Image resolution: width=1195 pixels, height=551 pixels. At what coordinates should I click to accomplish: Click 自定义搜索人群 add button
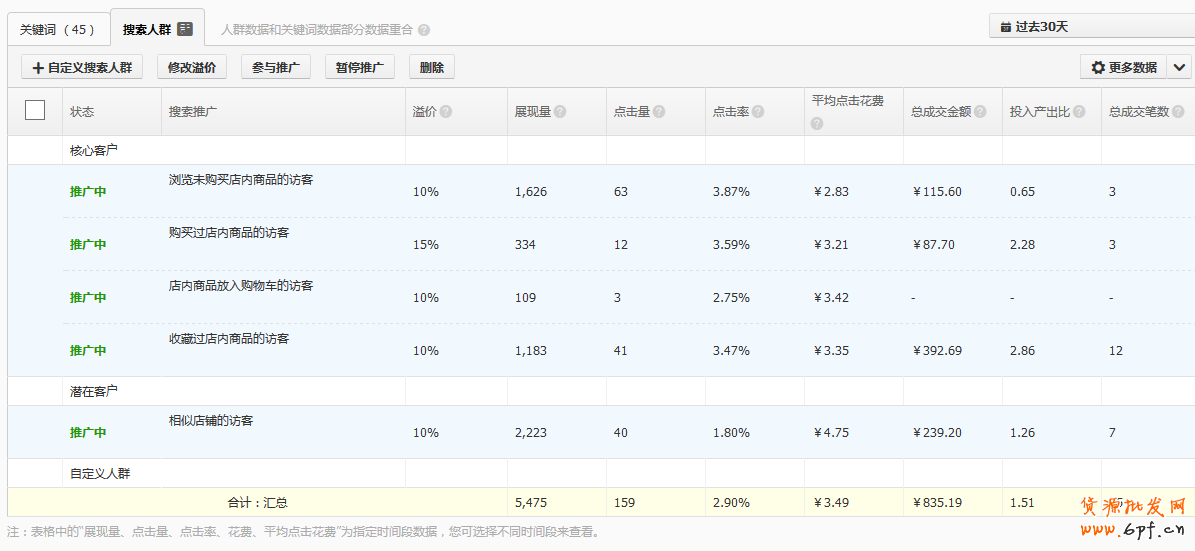pos(82,67)
